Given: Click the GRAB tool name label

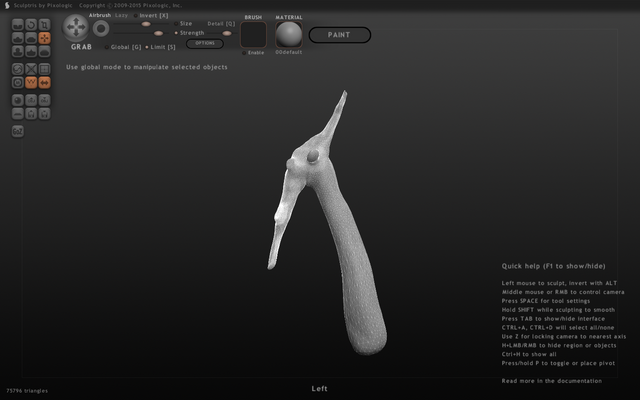Looking at the screenshot, I should [81, 47].
